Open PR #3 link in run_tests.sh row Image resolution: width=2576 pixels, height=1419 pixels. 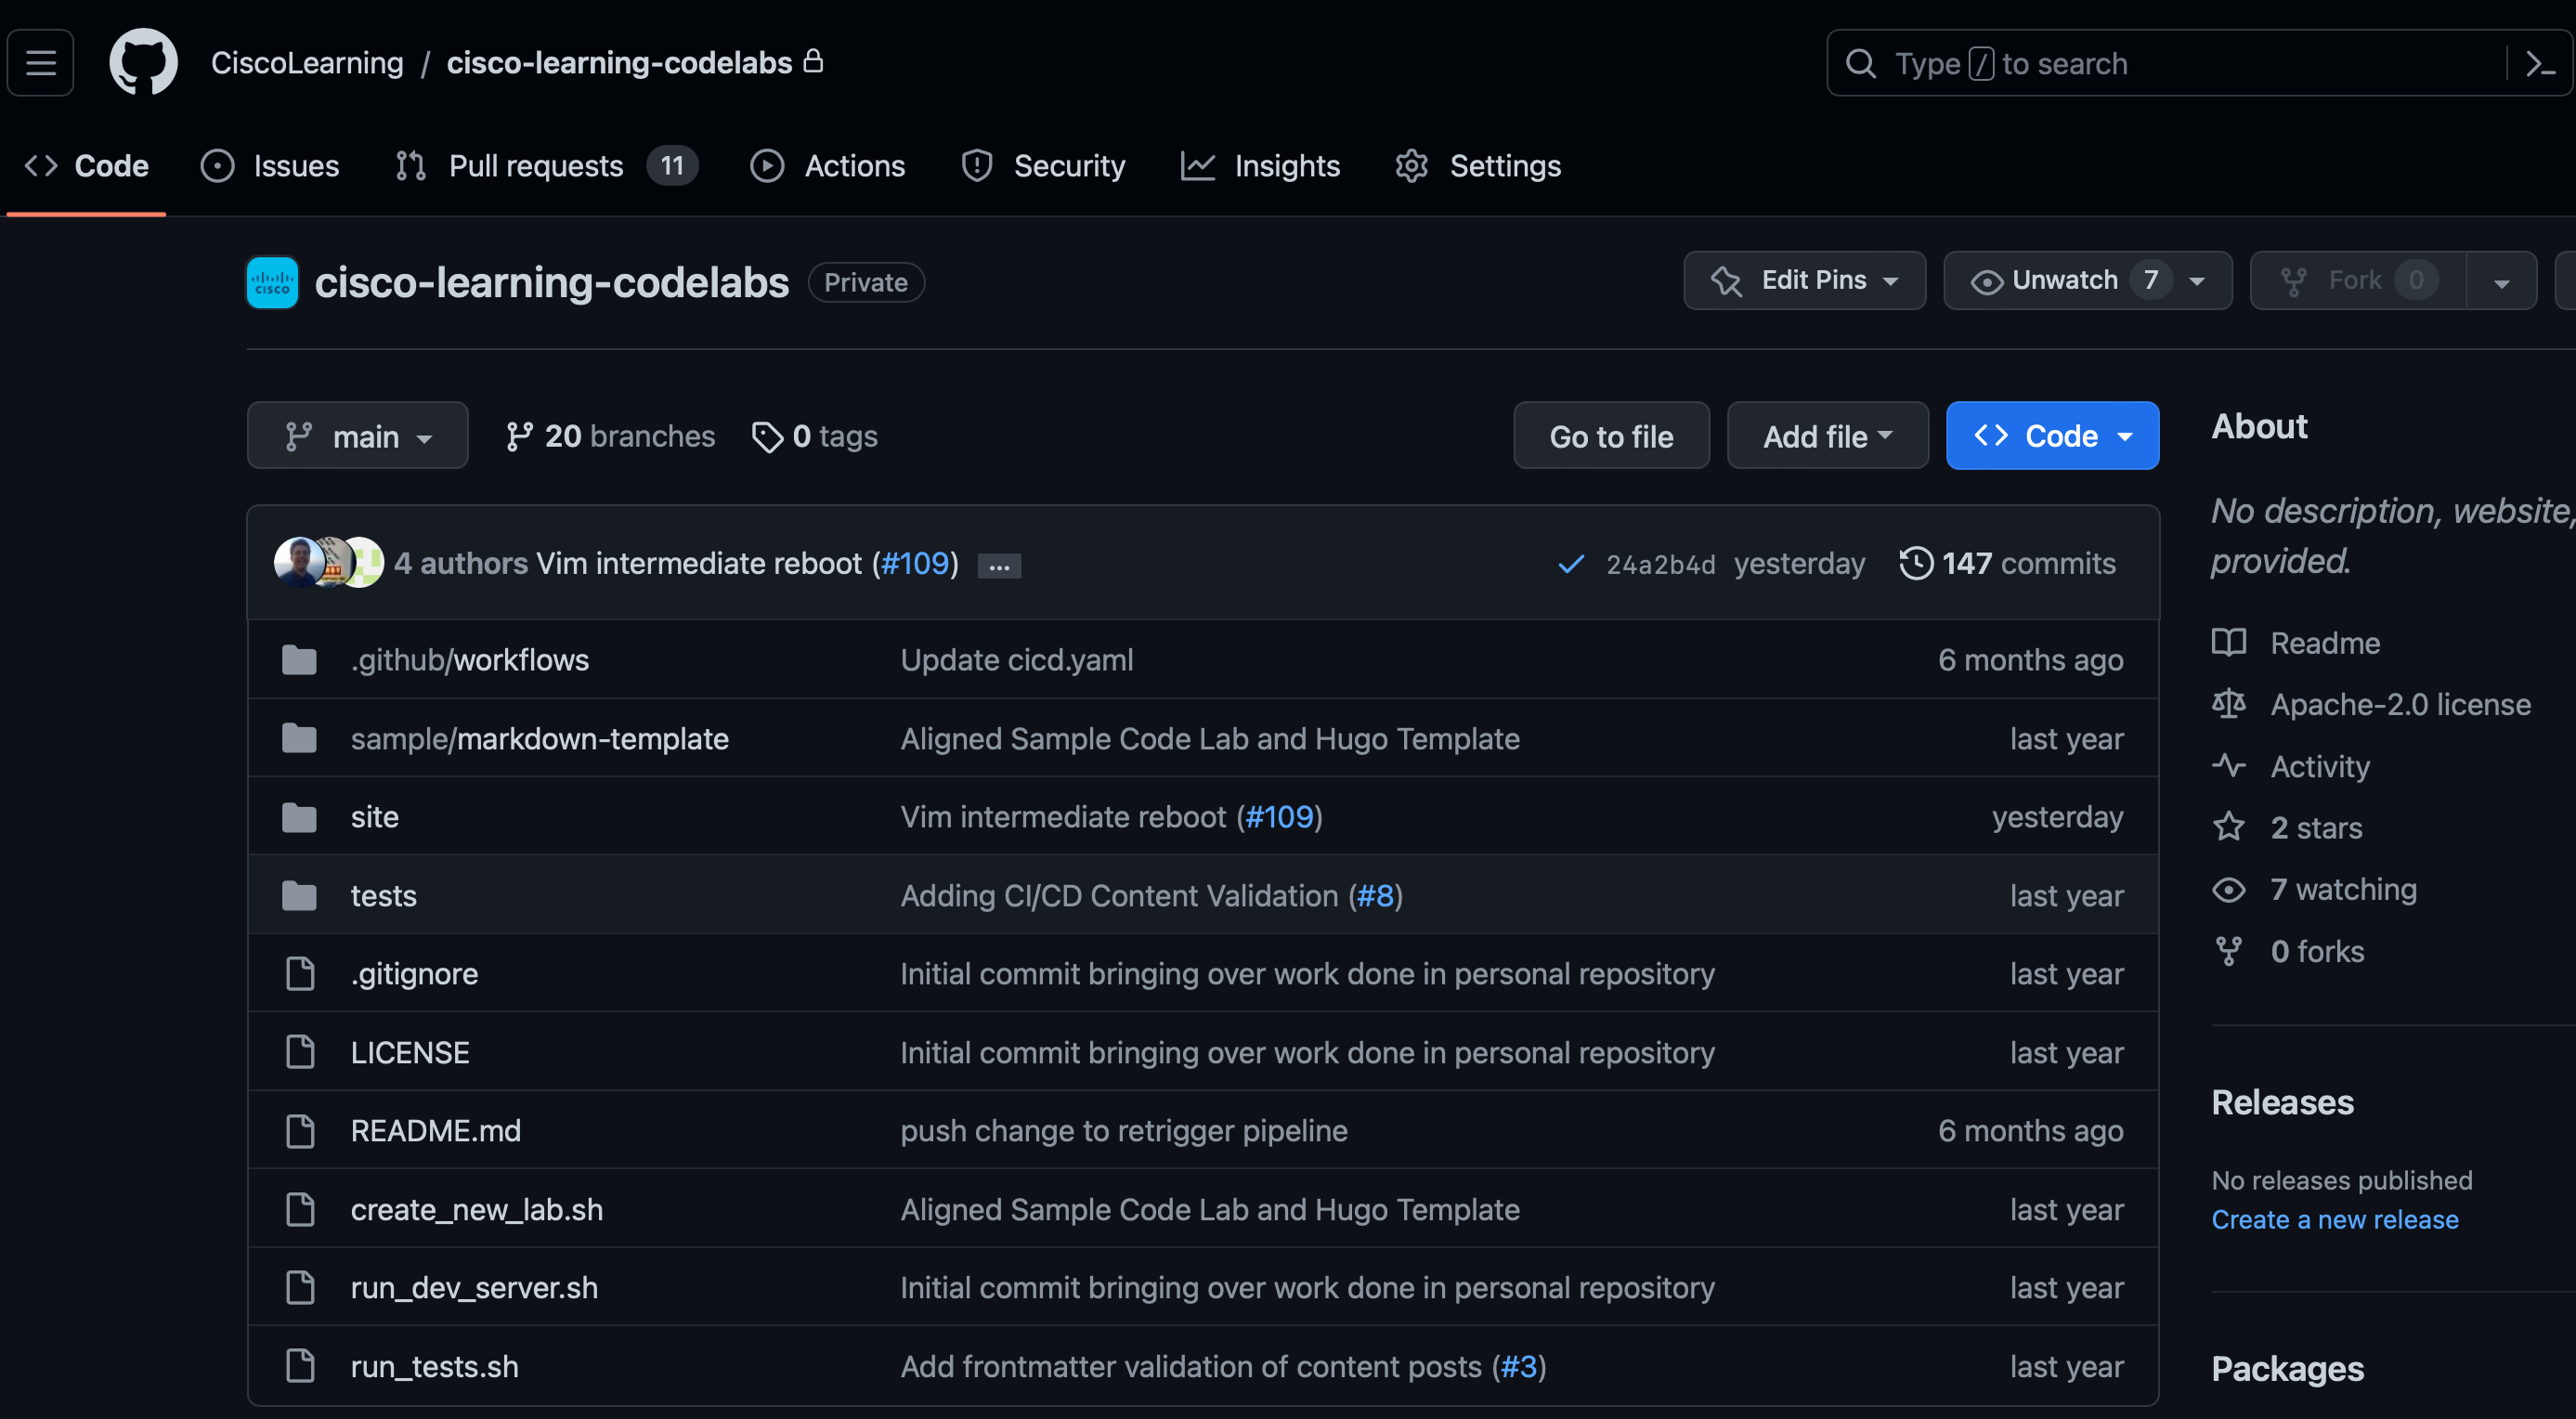coord(1519,1367)
